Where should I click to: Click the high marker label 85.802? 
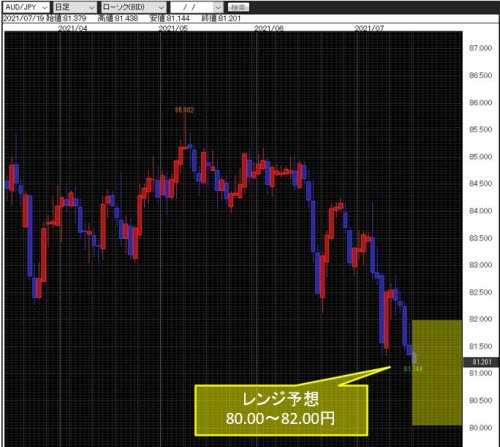coord(184,110)
